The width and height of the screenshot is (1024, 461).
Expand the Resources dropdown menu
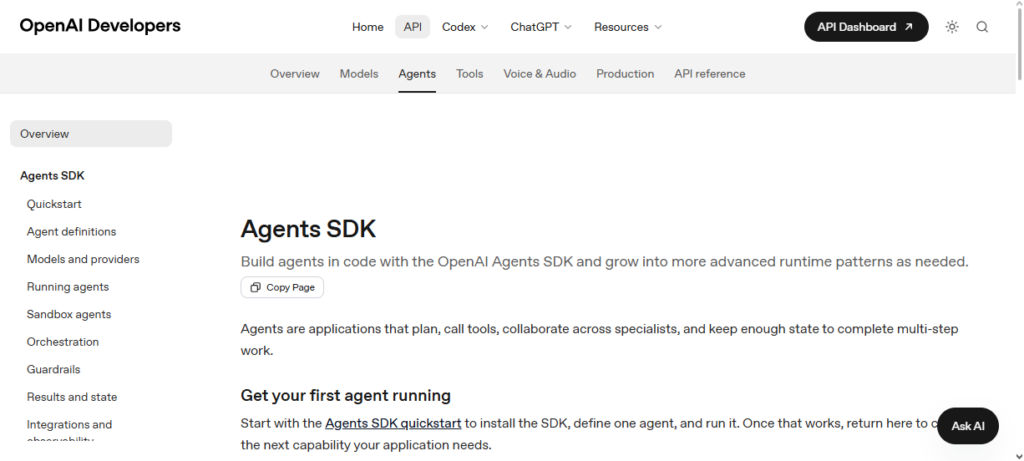pos(628,27)
